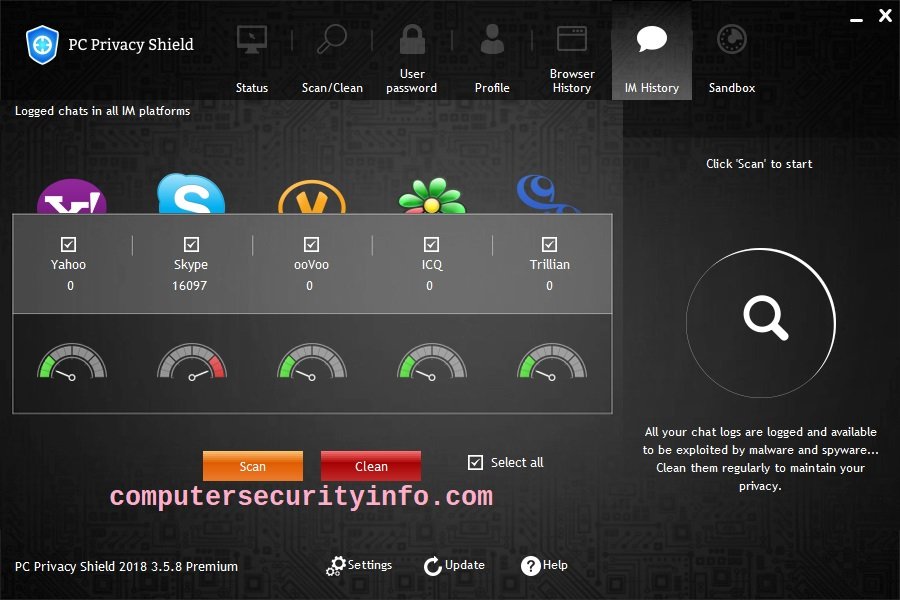Click the Trillian label text

[549, 265]
